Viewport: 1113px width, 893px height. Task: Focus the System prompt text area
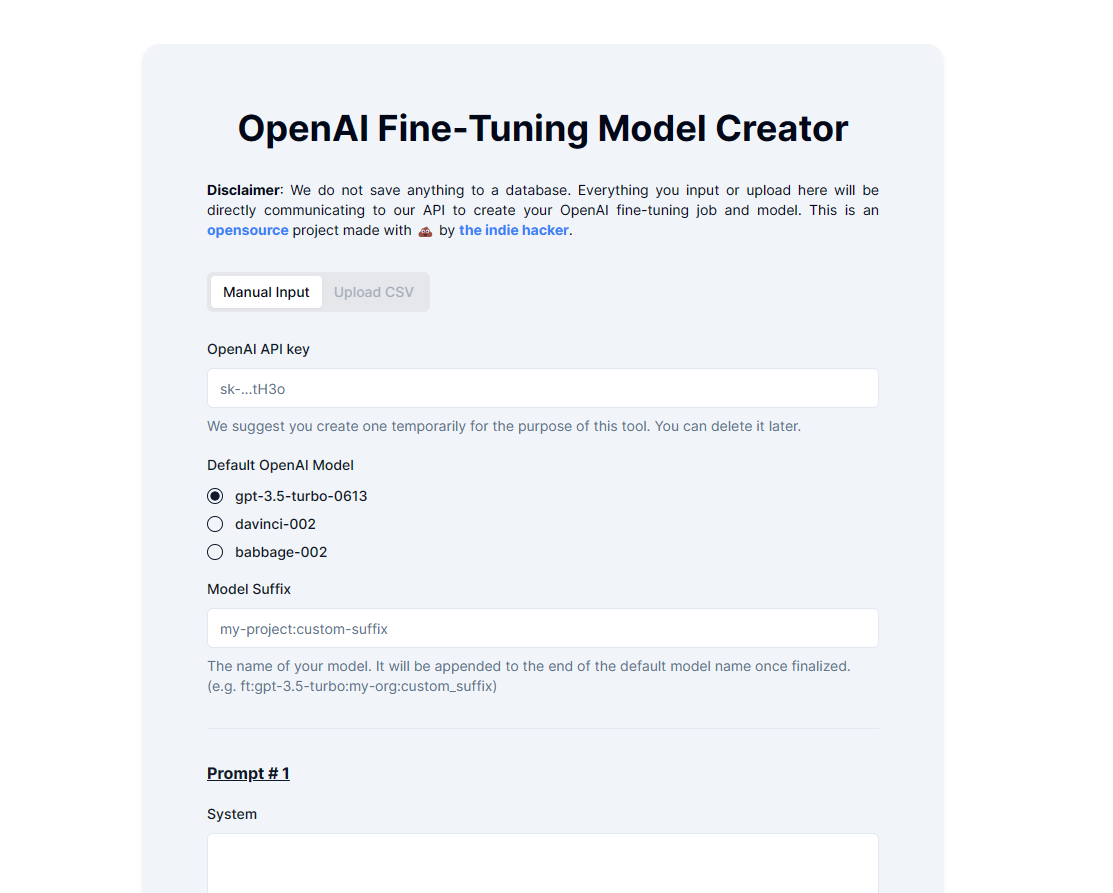542,863
